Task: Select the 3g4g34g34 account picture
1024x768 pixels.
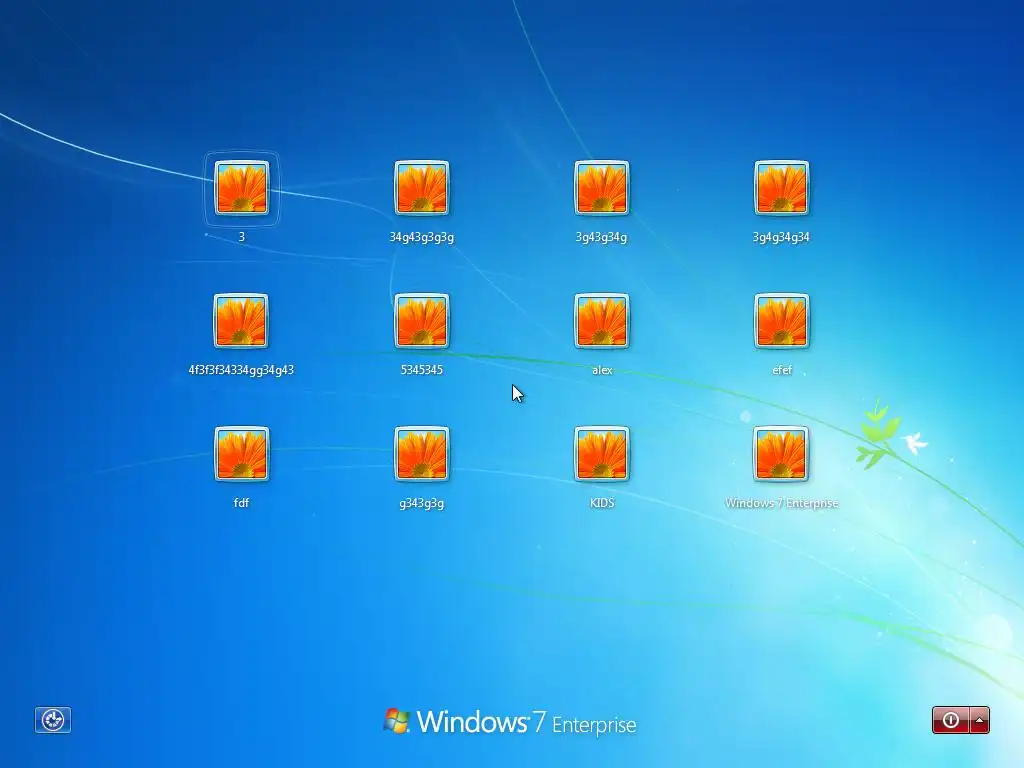Action: [781, 188]
